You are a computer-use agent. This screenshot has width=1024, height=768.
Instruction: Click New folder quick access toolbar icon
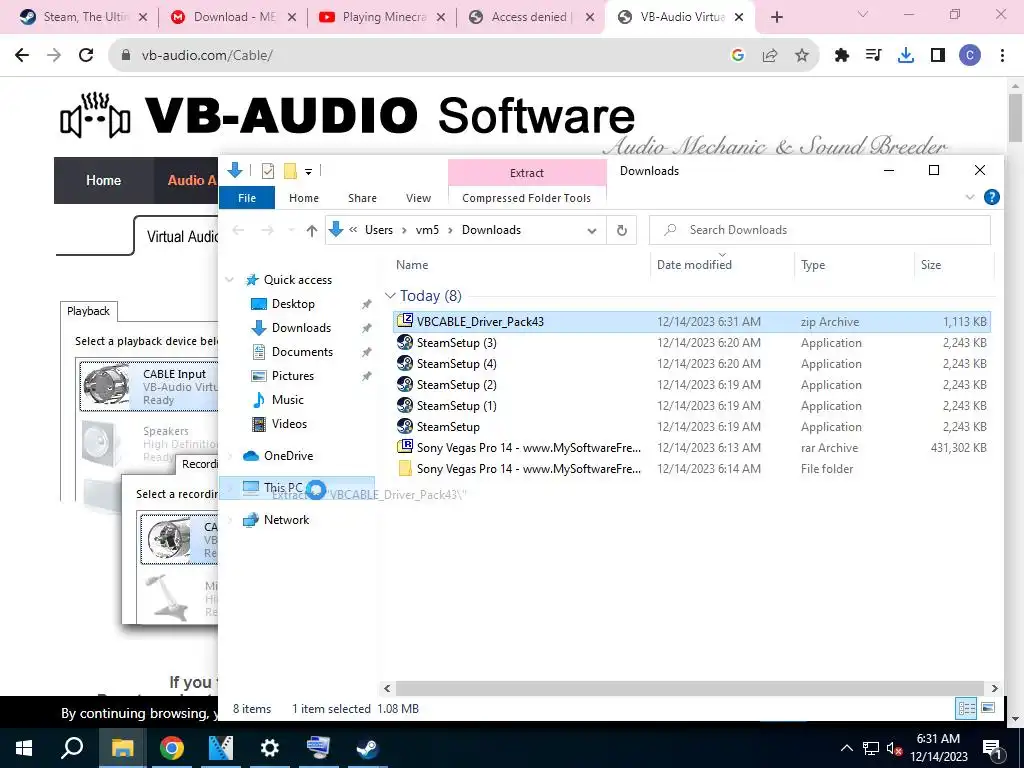point(290,171)
